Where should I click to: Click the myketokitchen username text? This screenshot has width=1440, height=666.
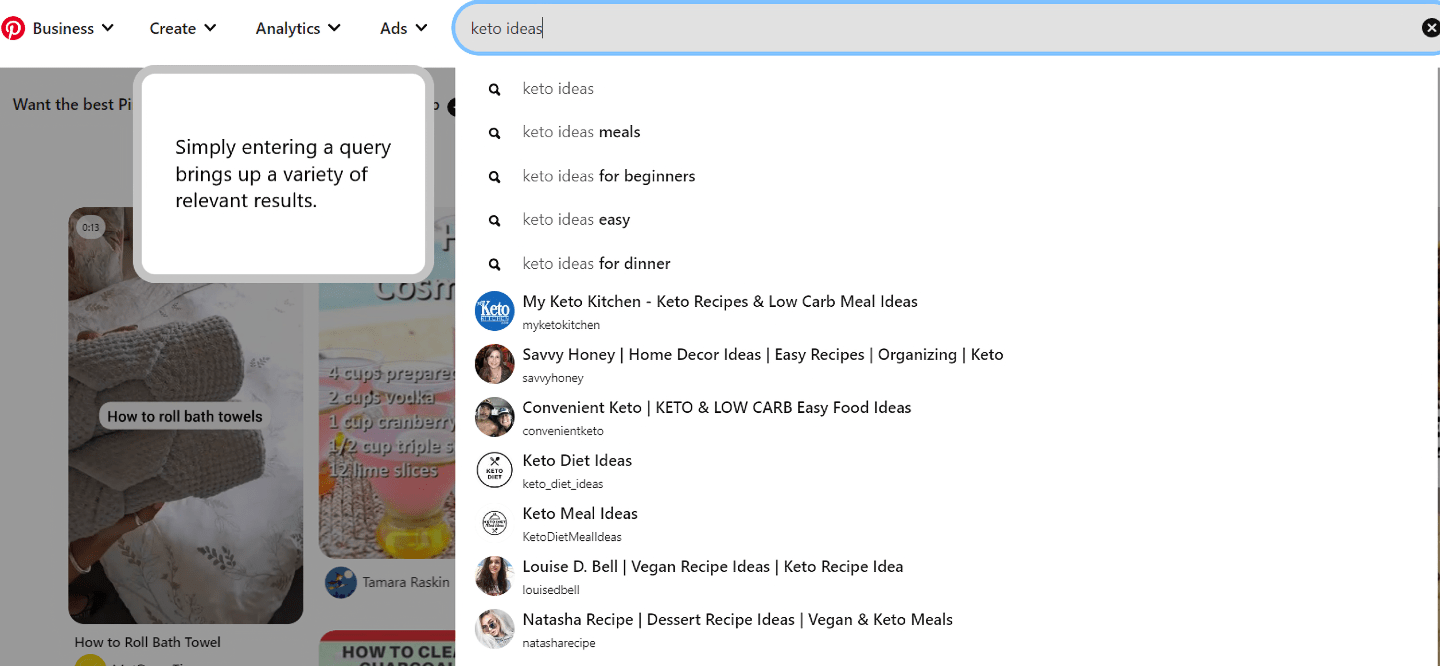[561, 325]
